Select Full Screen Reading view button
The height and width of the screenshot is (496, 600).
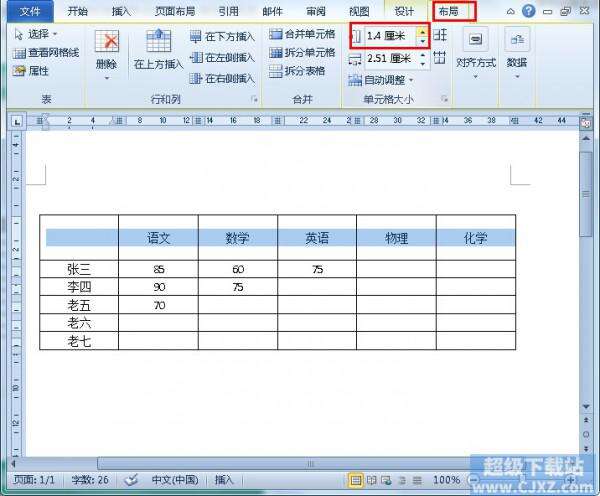(371, 480)
